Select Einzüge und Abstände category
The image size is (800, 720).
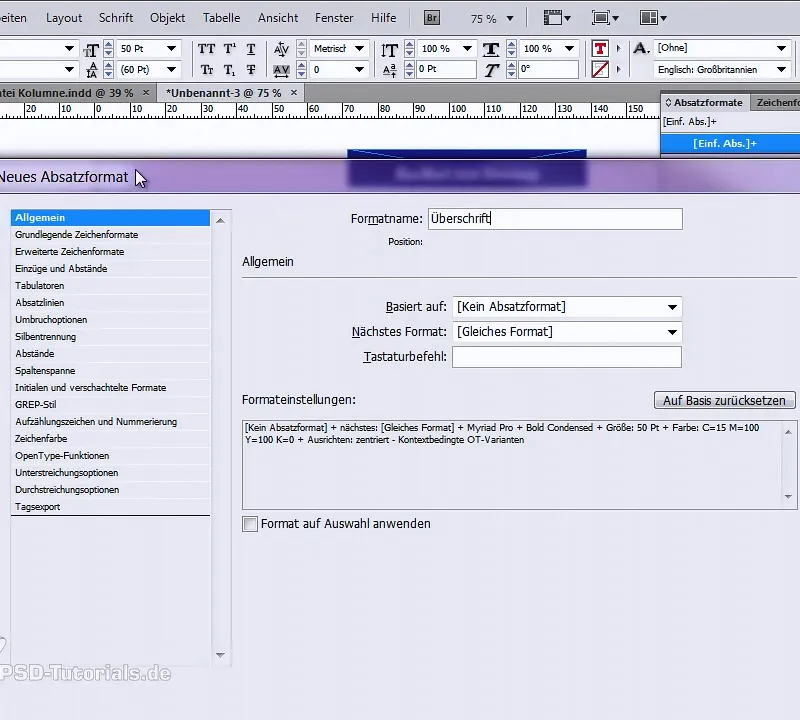[x=110, y=268]
